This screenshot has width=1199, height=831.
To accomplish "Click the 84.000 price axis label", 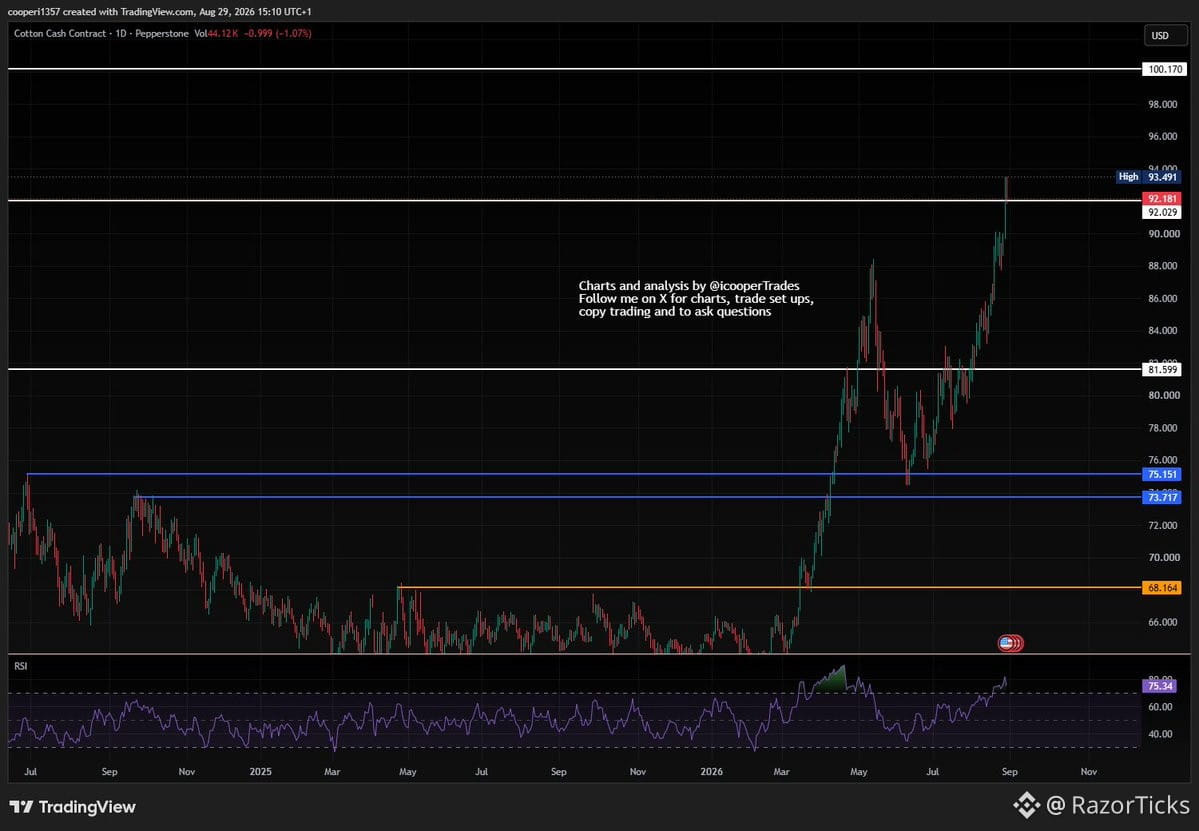I will (1163, 330).
